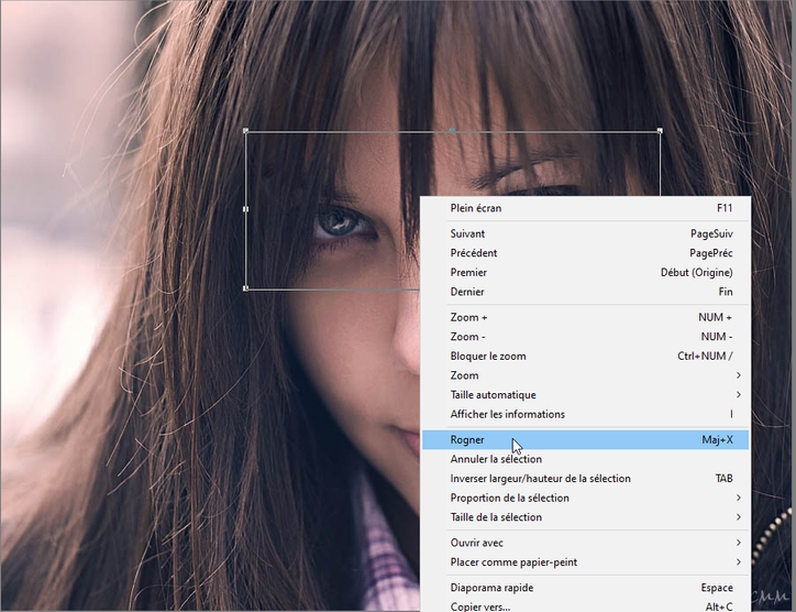Choose Inverser largeur/hauteur de la sélection
796x612 pixels.
pos(540,479)
